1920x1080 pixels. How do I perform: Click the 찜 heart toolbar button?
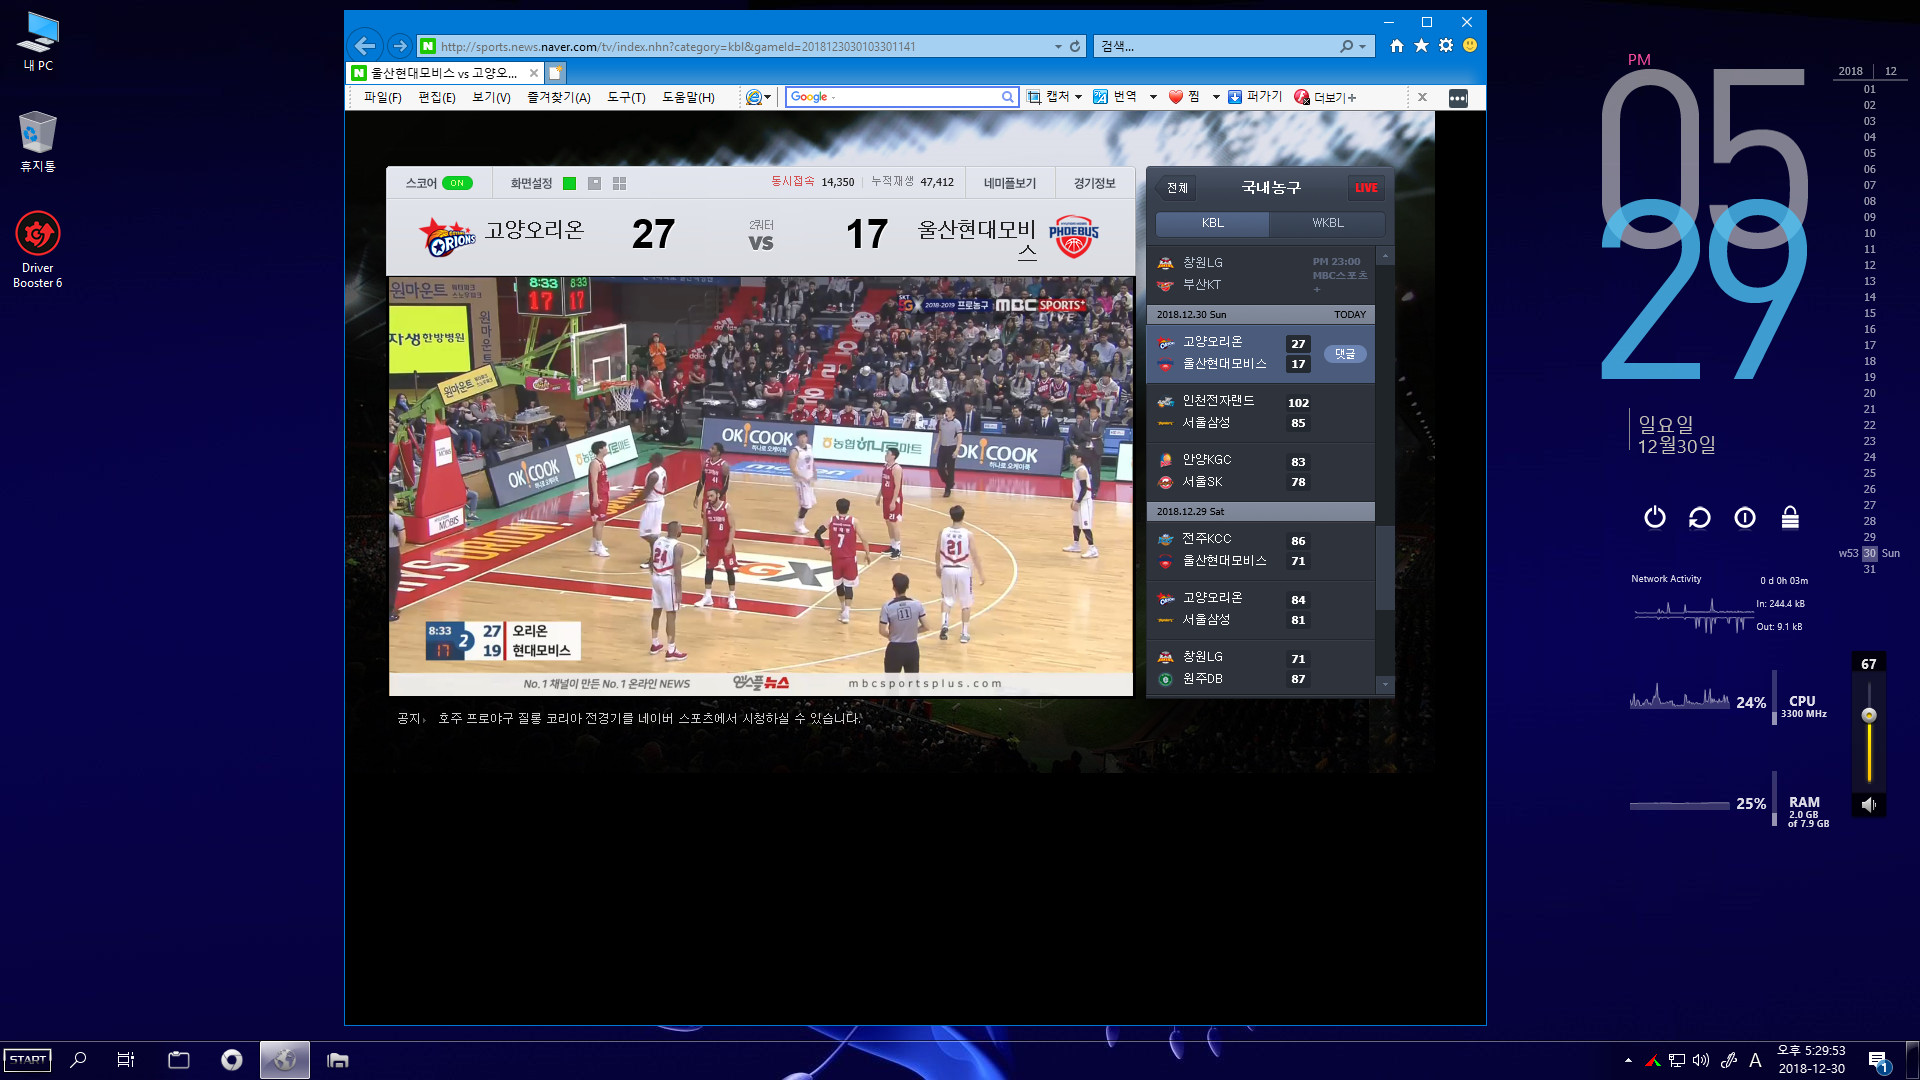[x=1184, y=97]
